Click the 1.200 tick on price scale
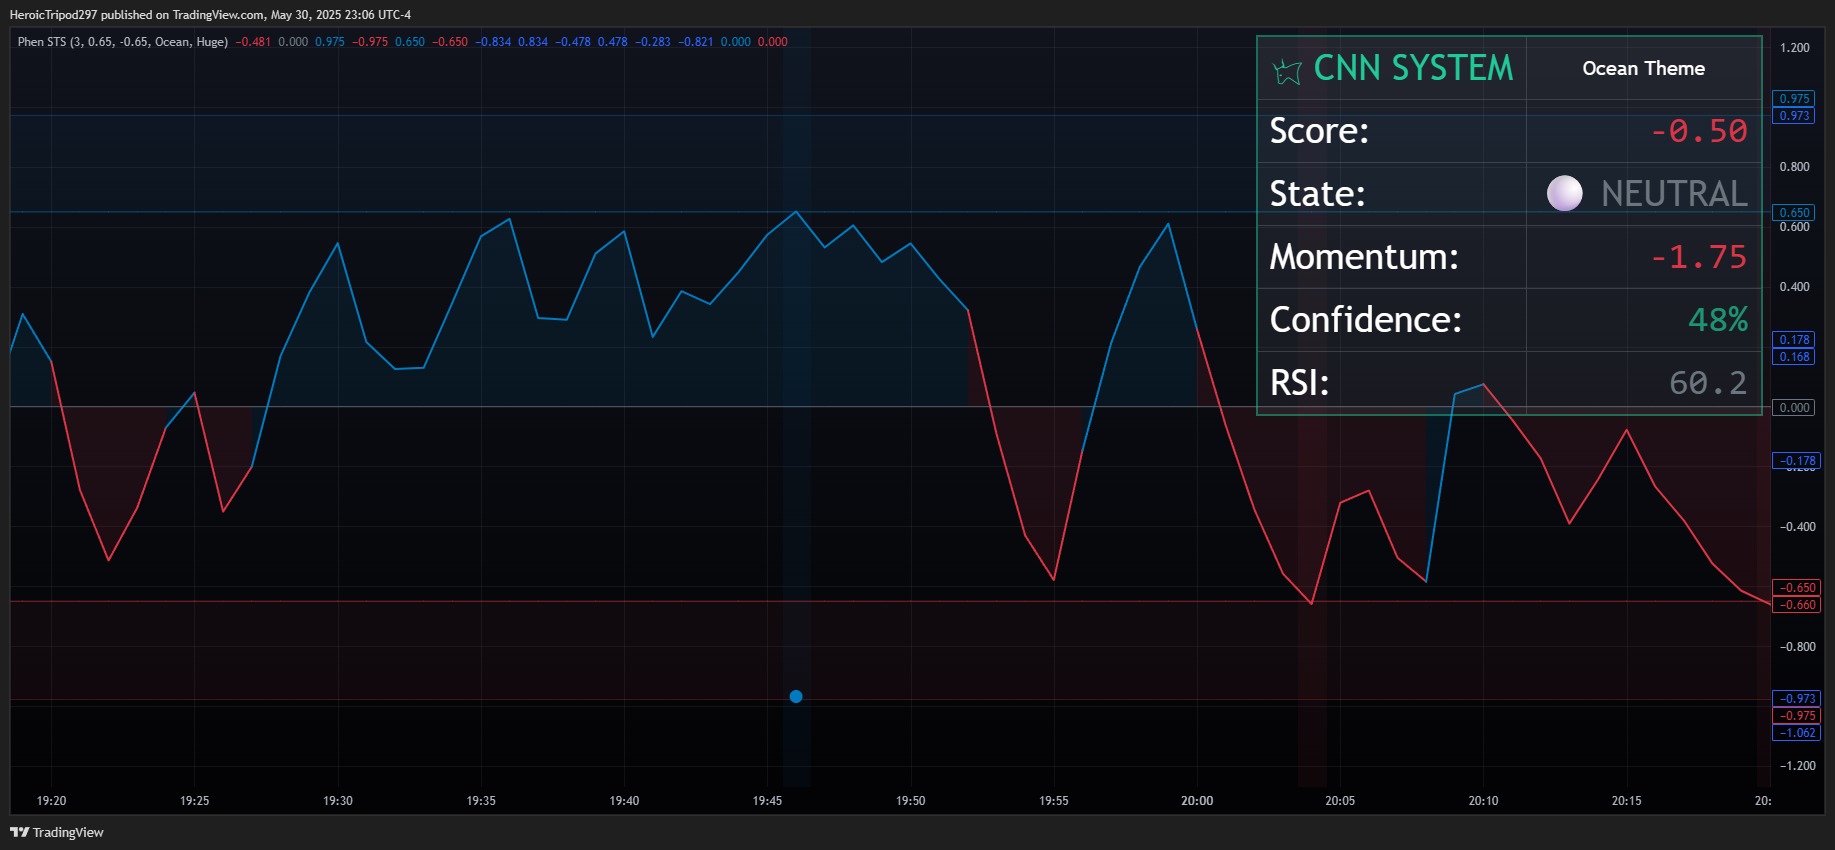The image size is (1835, 850). click(x=1794, y=48)
